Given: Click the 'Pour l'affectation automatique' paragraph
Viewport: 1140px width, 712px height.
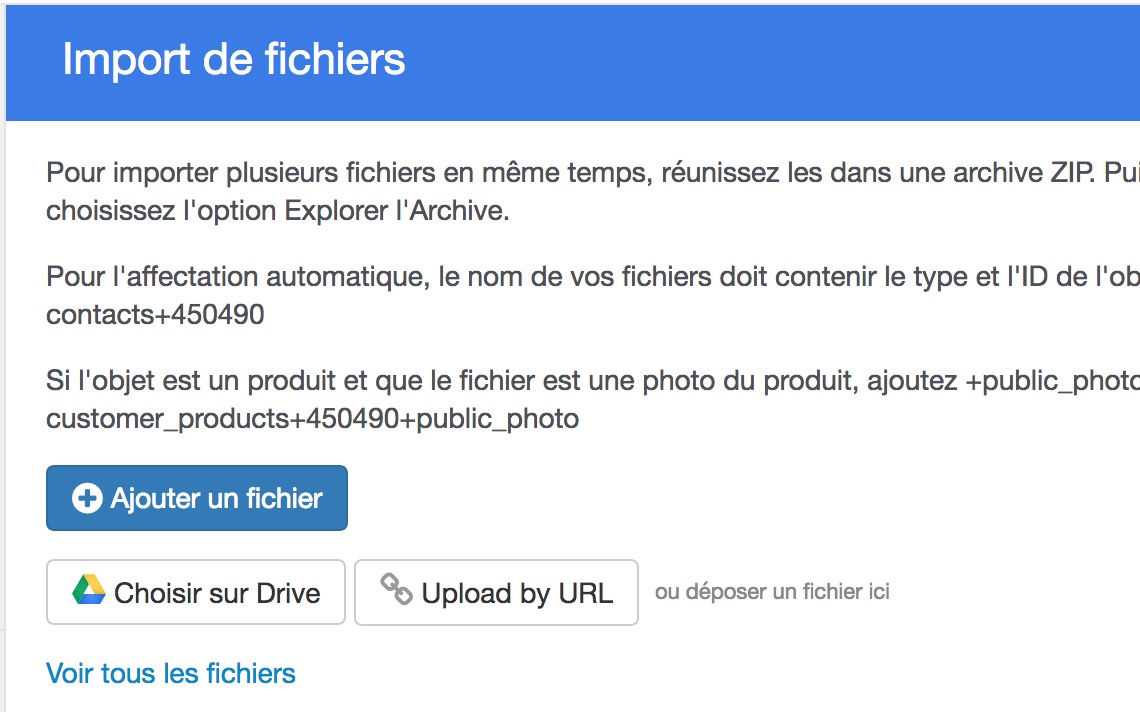Looking at the screenshot, I should tap(593, 295).
